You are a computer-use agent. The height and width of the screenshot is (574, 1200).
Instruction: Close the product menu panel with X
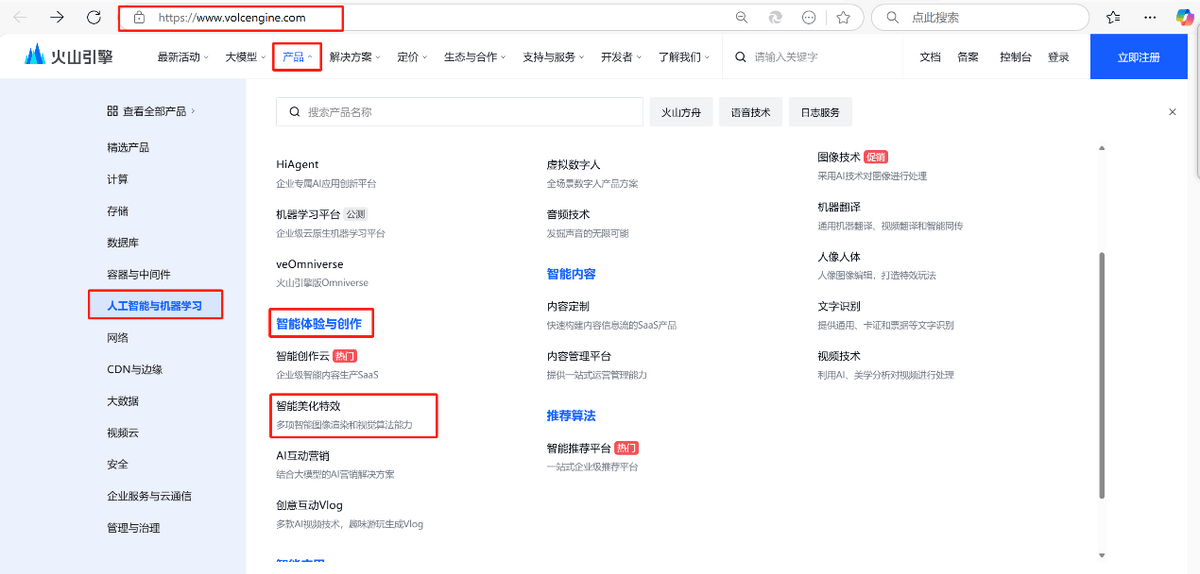[x=1172, y=112]
